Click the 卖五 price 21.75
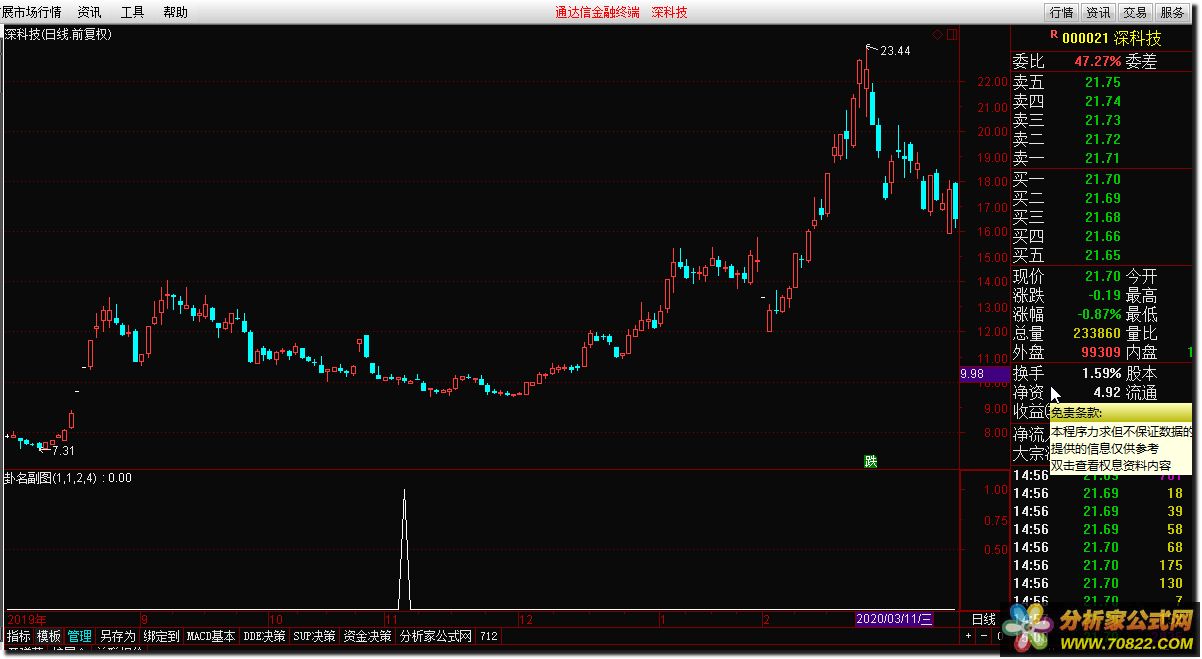Image resolution: width=1202 pixels, height=659 pixels. [1103, 83]
